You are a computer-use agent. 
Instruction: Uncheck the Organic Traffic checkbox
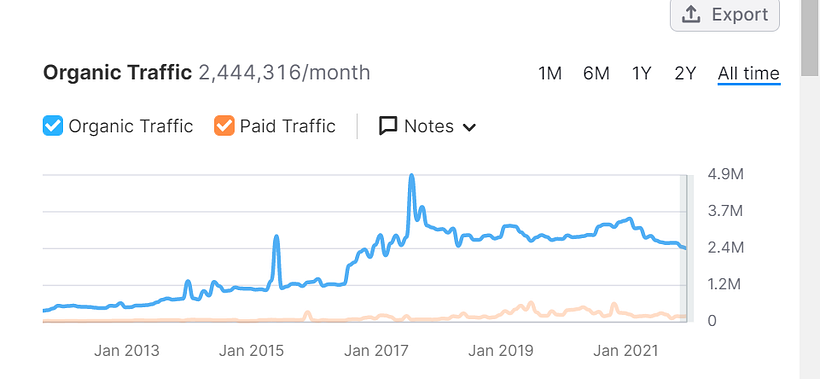pos(53,126)
